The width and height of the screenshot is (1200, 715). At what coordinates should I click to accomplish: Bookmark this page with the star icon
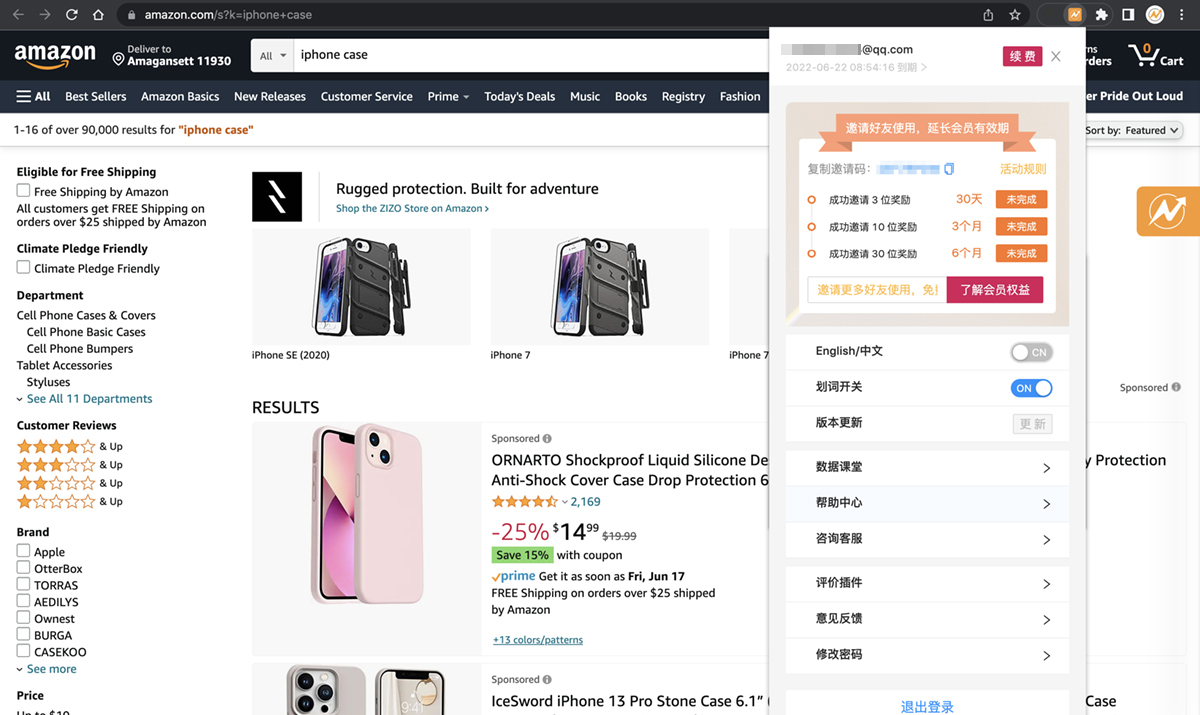pyautogui.click(x=1015, y=15)
